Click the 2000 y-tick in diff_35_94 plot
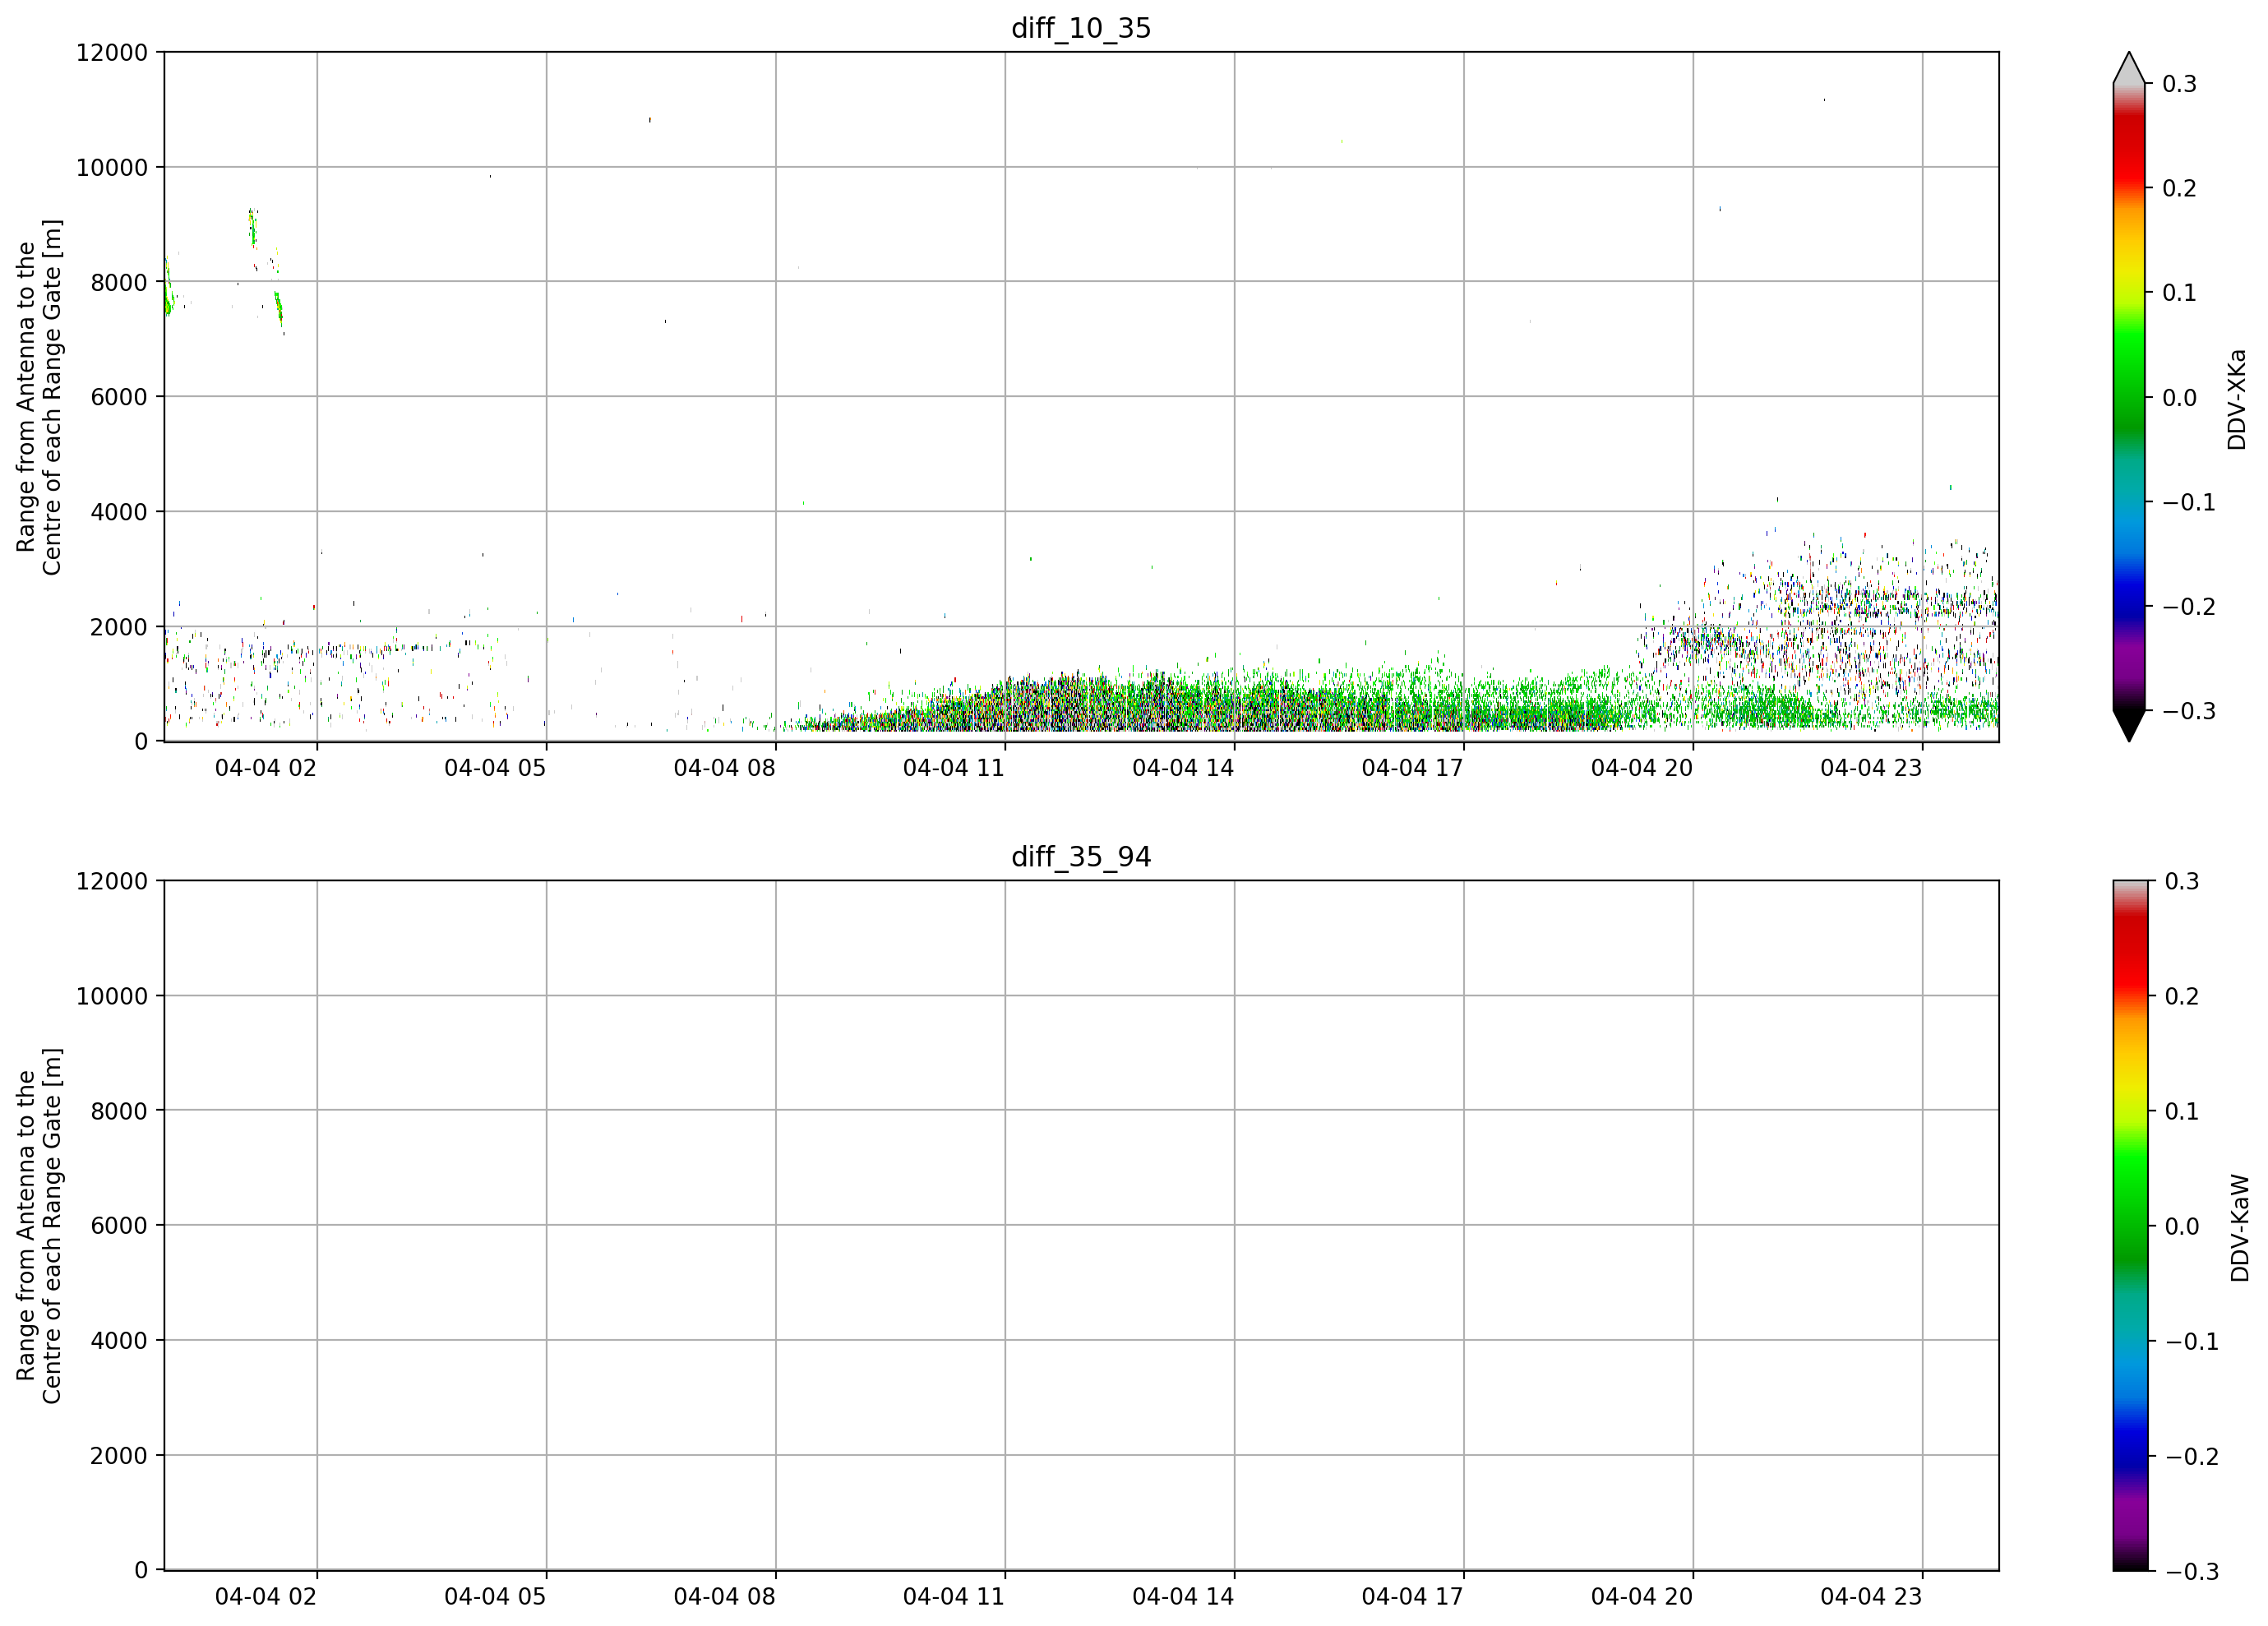This screenshot has height=1626, width=2268. (x=119, y=1456)
